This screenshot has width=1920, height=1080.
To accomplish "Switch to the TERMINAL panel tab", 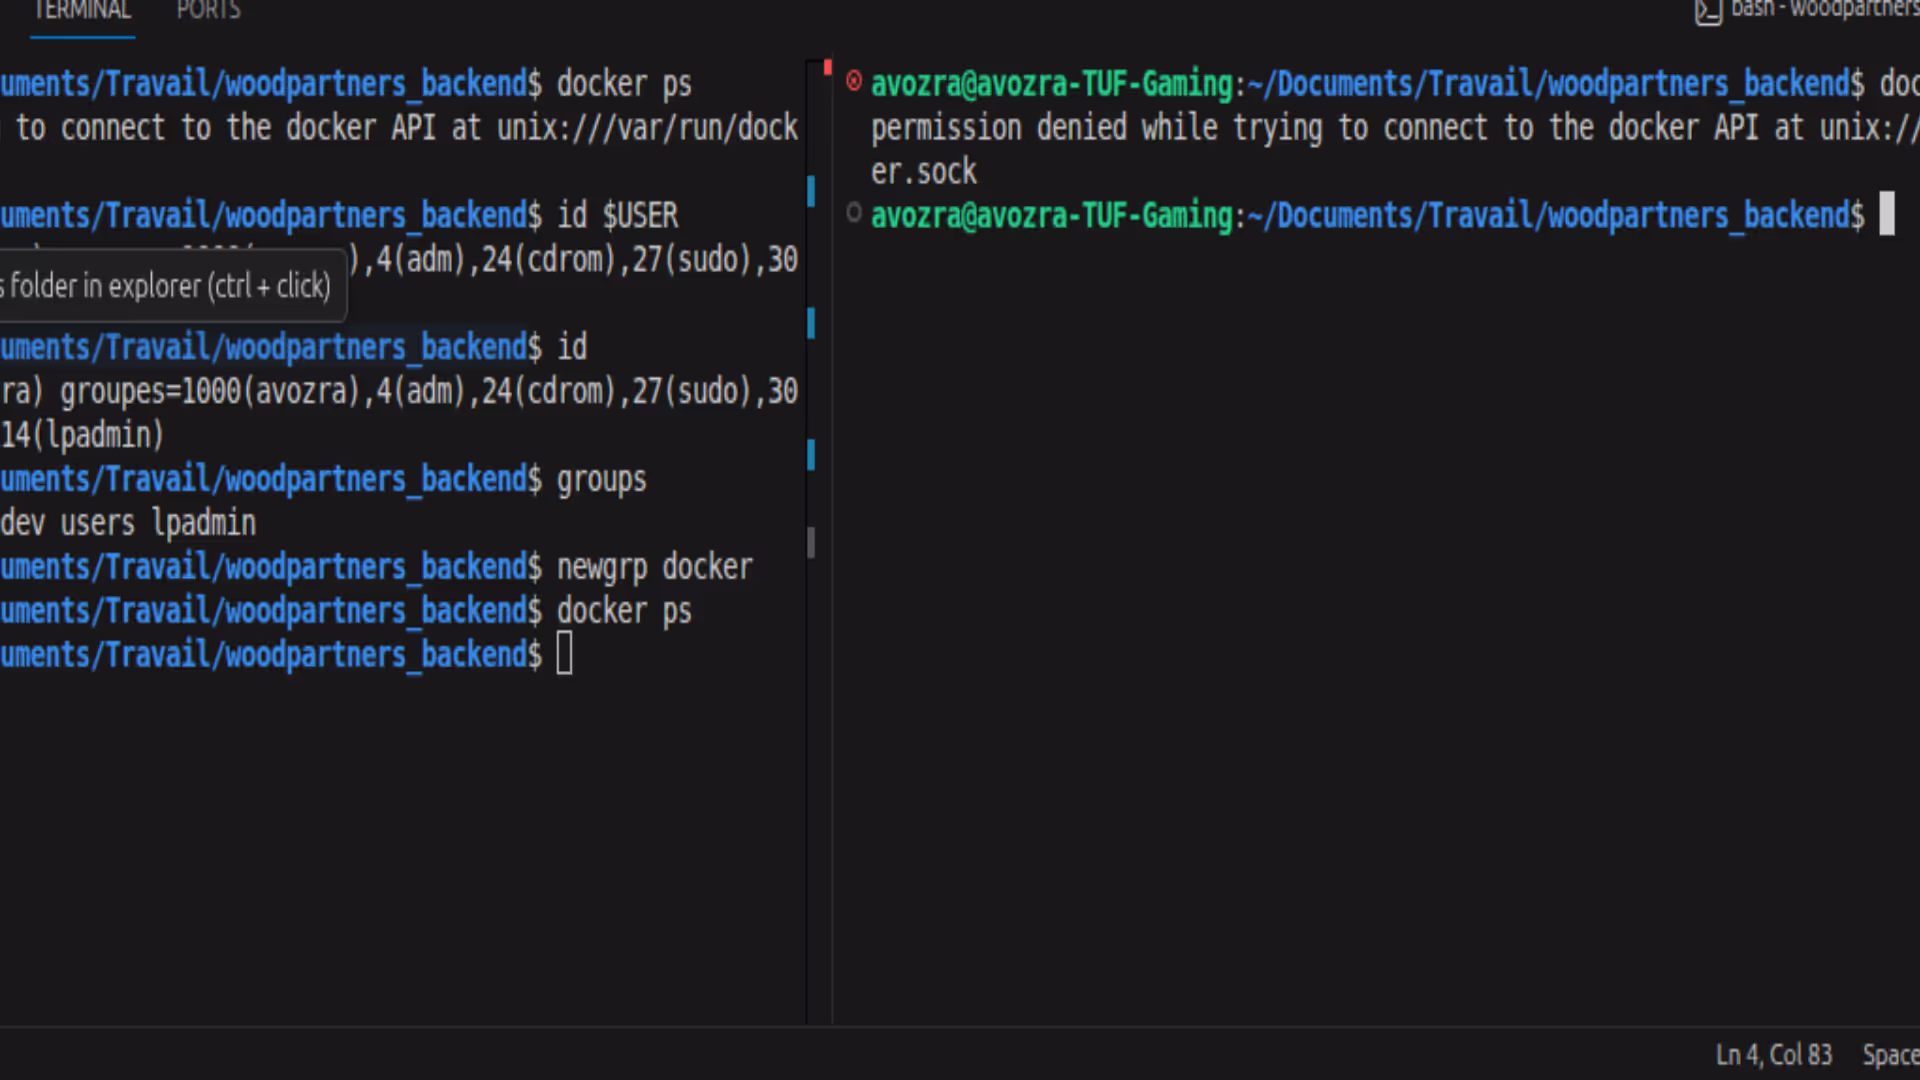I will click(82, 12).
